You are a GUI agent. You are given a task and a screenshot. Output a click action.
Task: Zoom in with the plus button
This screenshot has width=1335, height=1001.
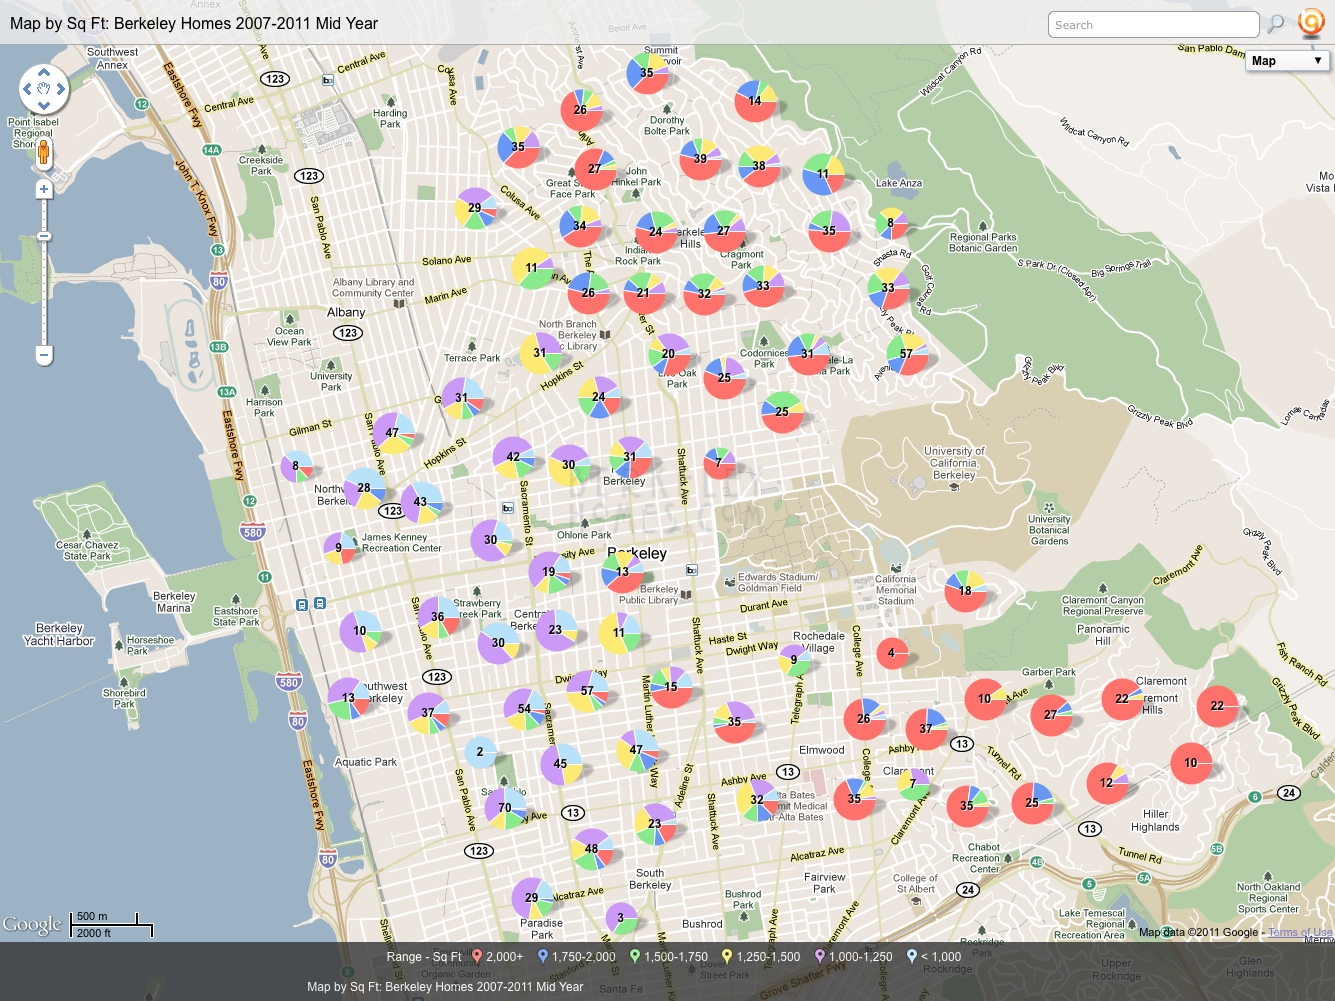point(43,189)
